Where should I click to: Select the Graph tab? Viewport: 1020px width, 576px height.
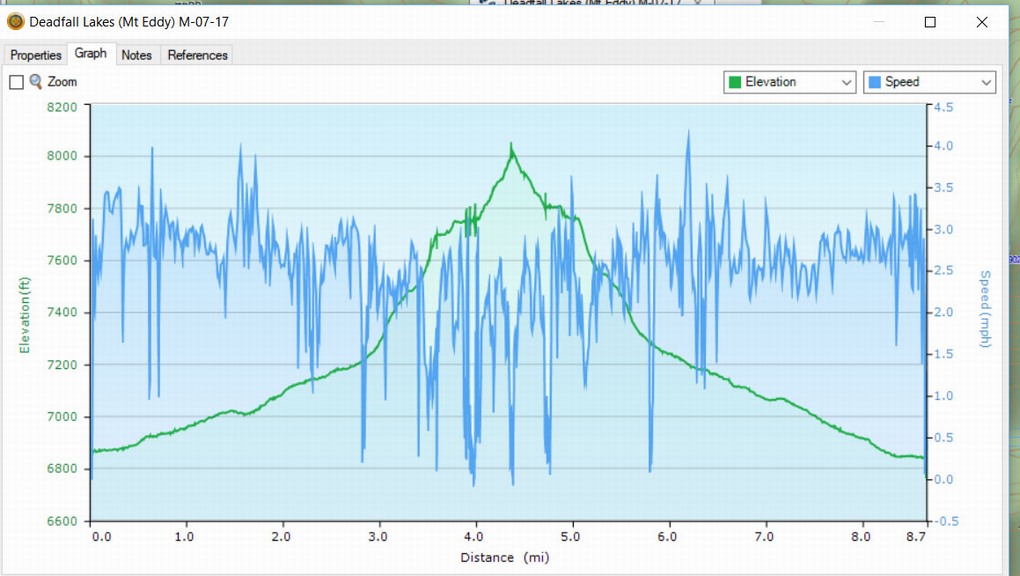91,54
